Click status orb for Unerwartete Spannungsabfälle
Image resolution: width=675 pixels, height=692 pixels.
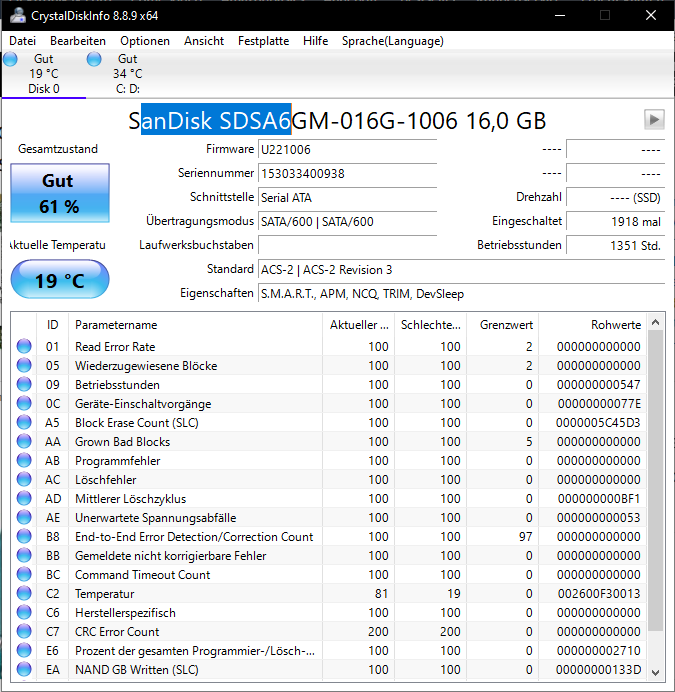click(24, 517)
